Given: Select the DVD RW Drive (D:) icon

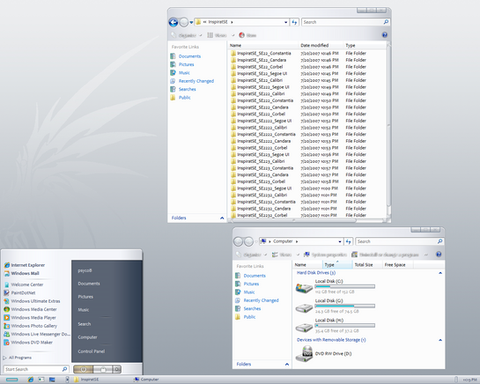Looking at the screenshot, I should click(304, 354).
